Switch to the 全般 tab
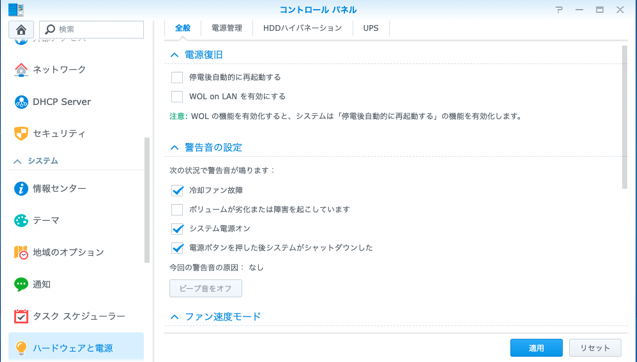The image size is (637, 362). 182,28
